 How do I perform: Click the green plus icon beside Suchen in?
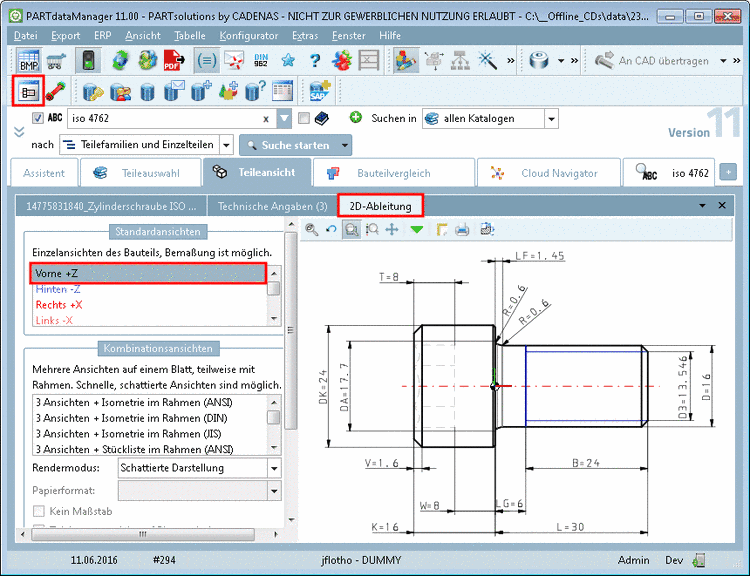(354, 118)
